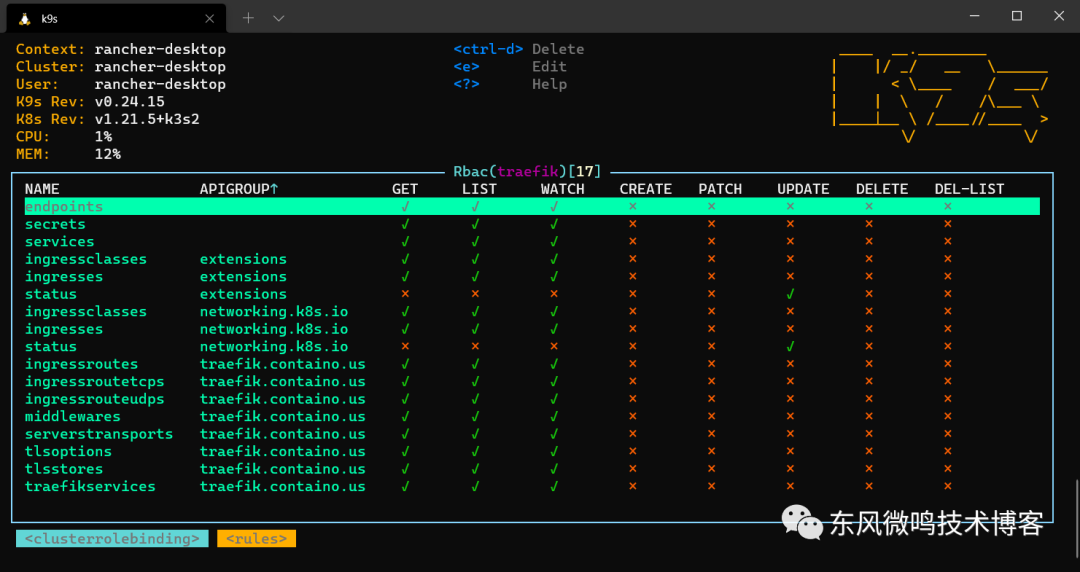Viewport: 1080px width, 572px height.
Task: Click the Linux penguin icon on k9s tab
Action: click(25, 19)
